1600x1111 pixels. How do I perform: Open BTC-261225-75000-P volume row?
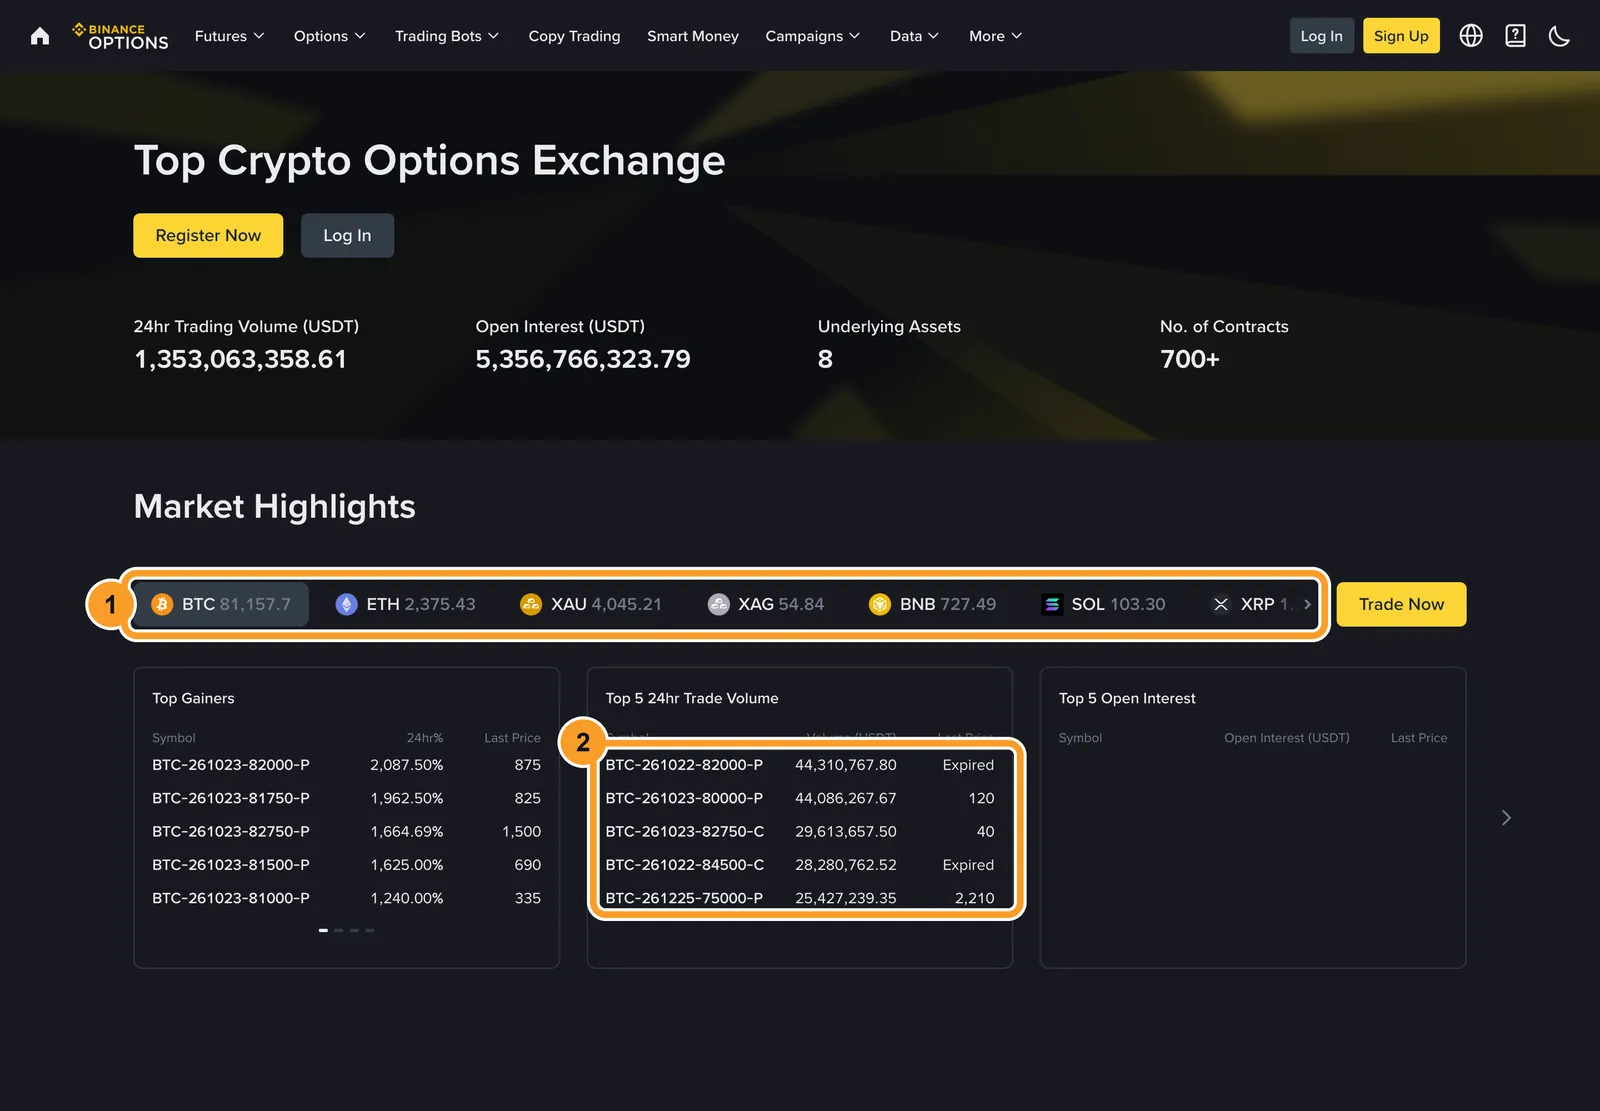coord(800,898)
